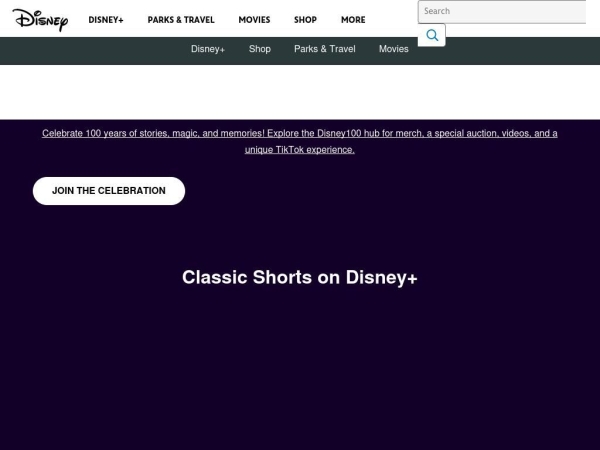This screenshot has width=600, height=450.
Task: Focus the Search input field
Action: [x=502, y=11]
